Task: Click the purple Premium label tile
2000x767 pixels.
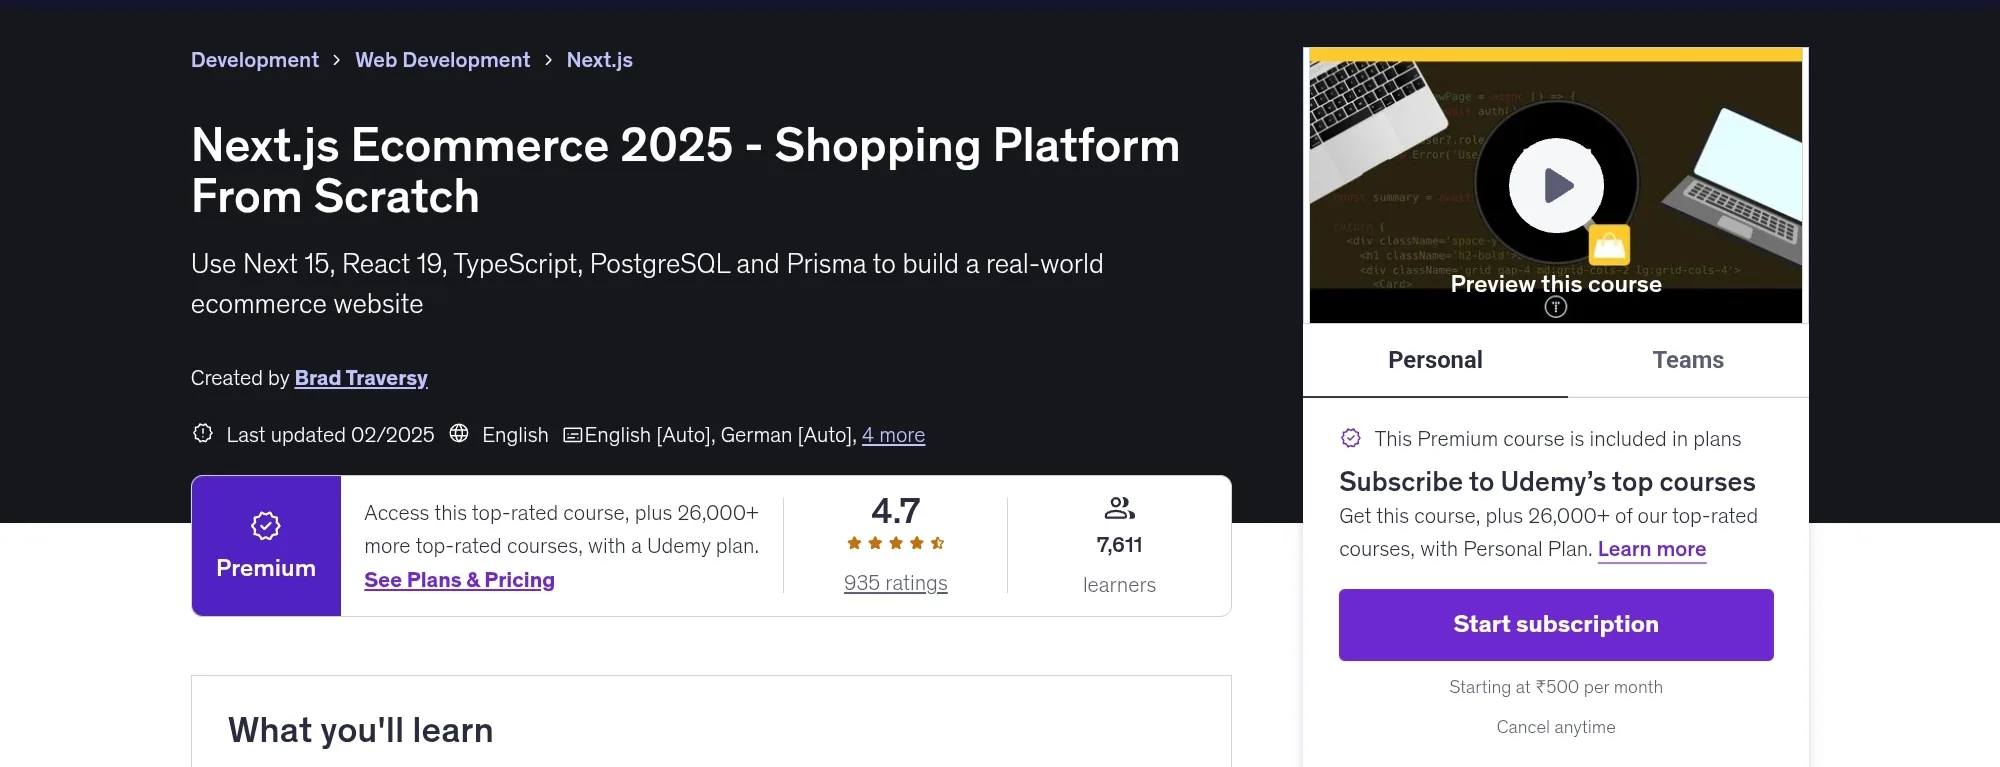Action: click(x=266, y=546)
